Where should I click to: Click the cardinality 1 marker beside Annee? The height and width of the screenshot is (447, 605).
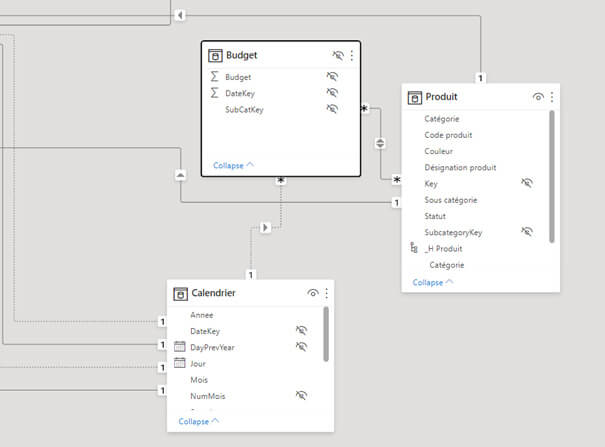[x=162, y=322]
